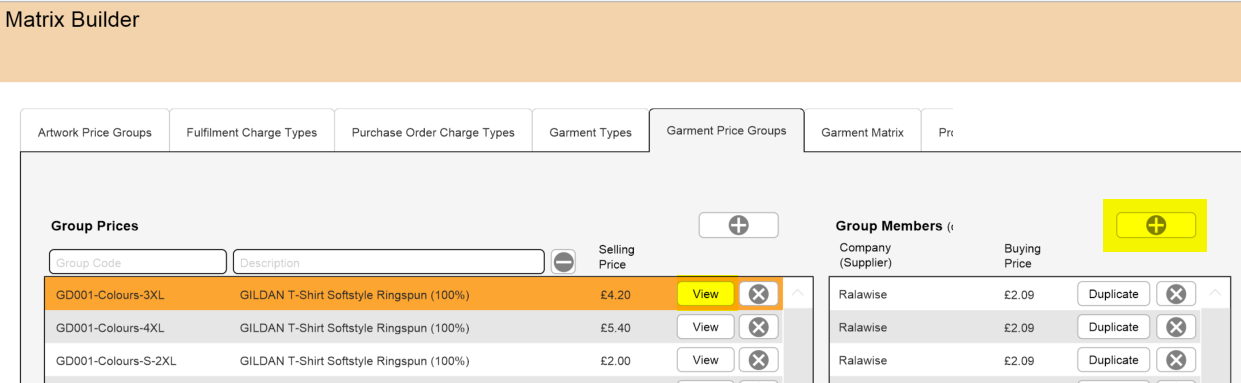Viewport: 1241px width, 383px height.
Task: Duplicate the first Ralawise member
Action: 1114,294
